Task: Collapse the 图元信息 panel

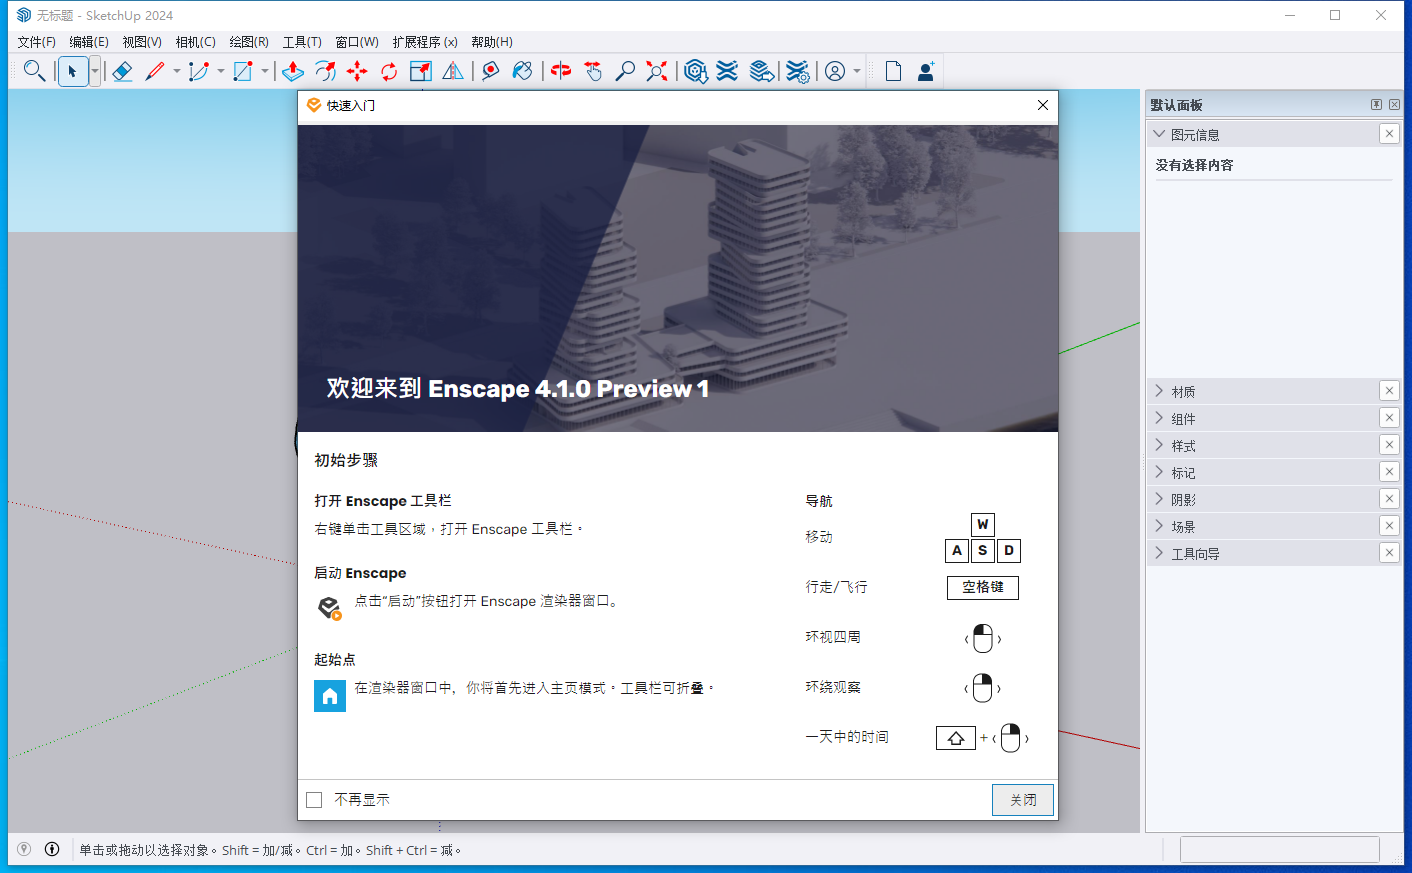Action: pos(1159,133)
